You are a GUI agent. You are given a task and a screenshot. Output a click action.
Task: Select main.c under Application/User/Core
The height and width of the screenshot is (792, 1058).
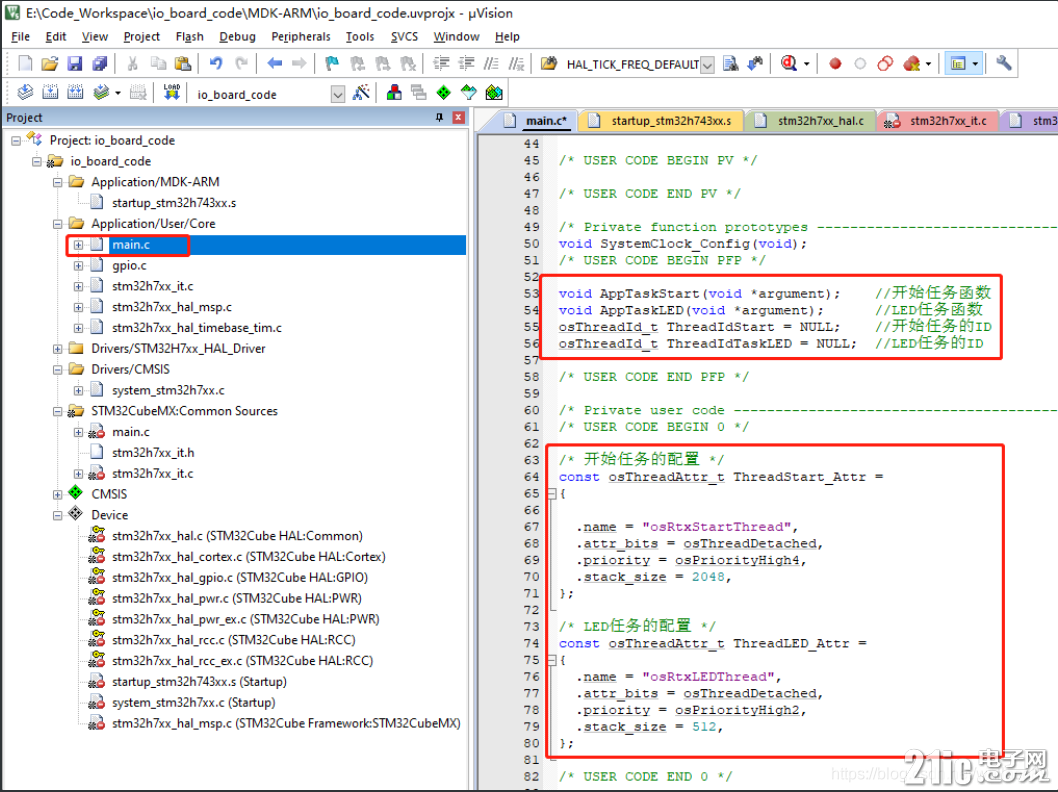click(x=131, y=245)
